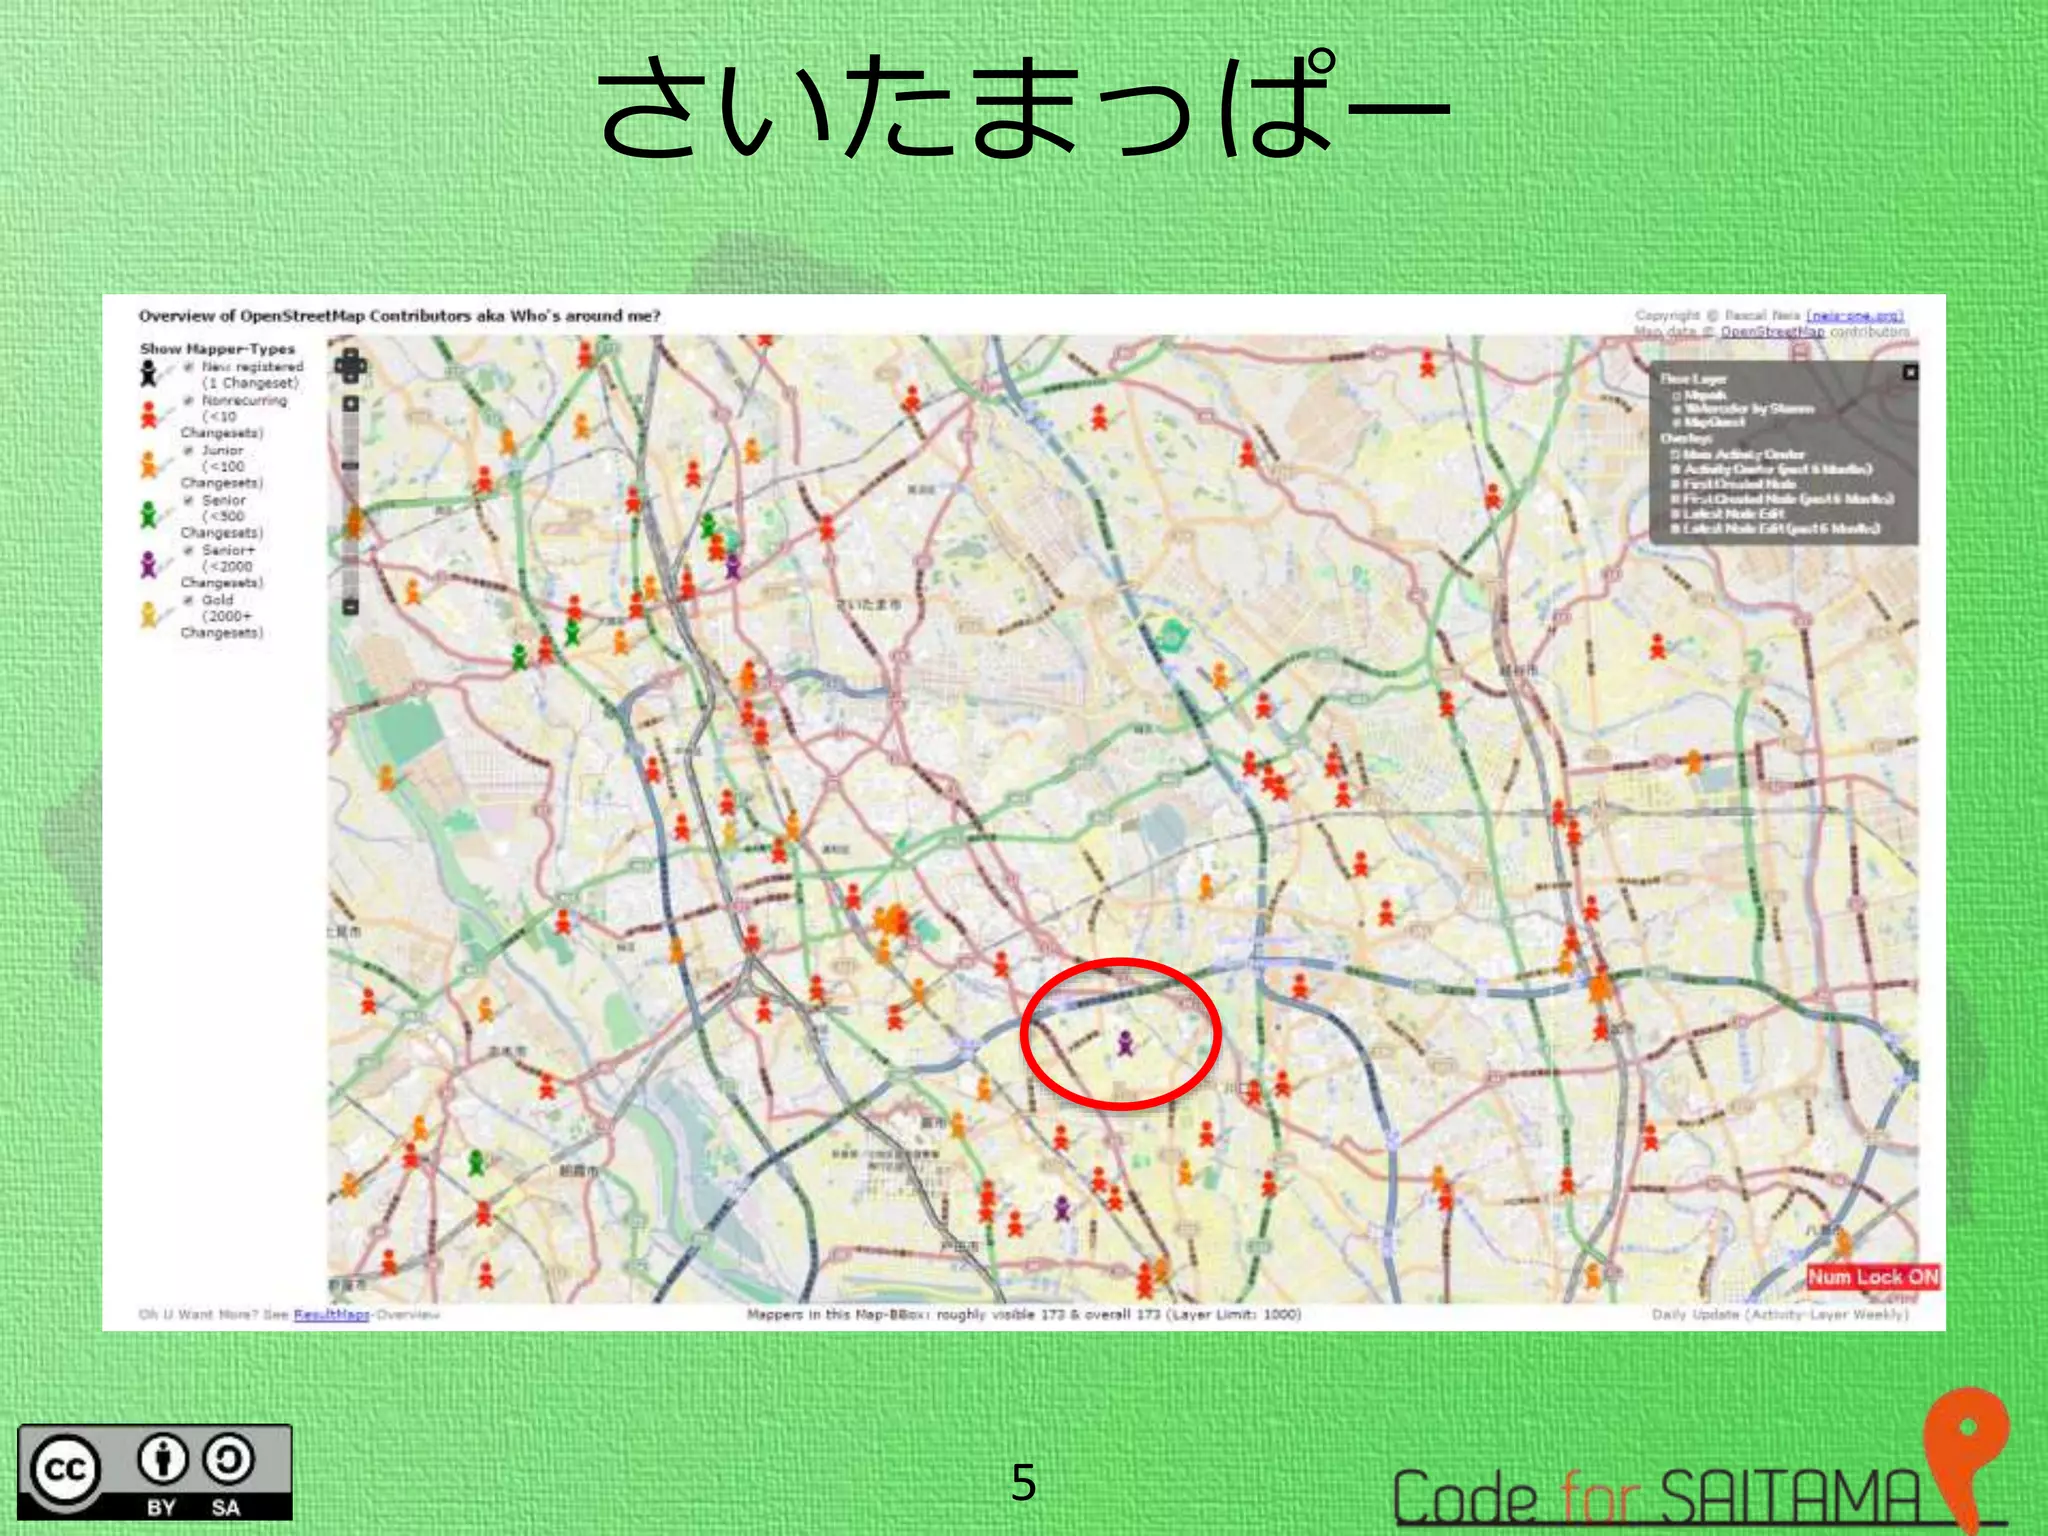Click purple marker beside the topmost green marker
Viewport: 2048px width, 1536px height.
(x=733, y=567)
